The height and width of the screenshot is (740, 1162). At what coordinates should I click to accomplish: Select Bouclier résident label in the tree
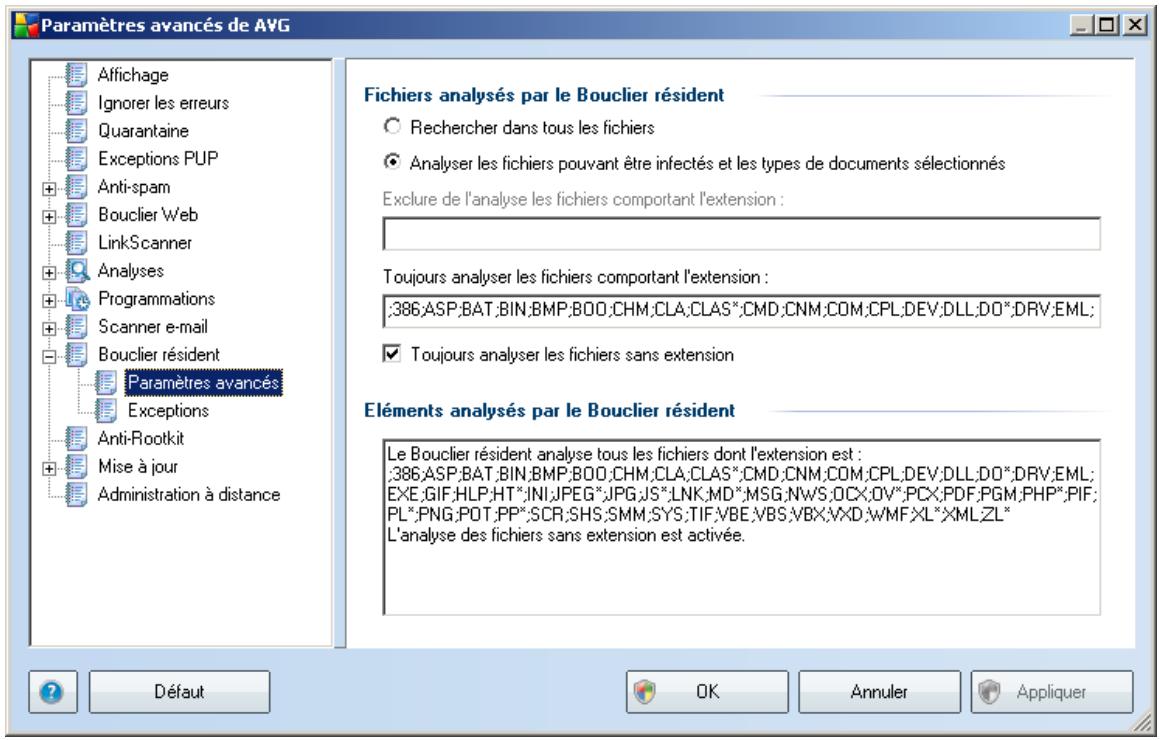(x=159, y=355)
